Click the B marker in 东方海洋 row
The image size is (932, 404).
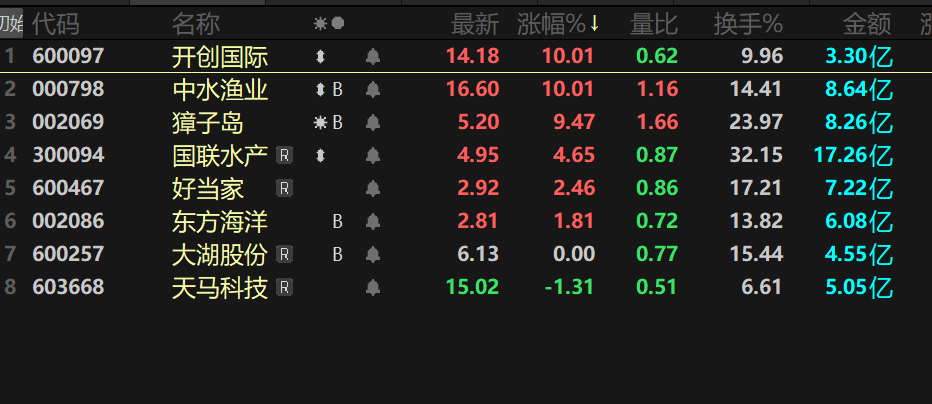(338, 222)
